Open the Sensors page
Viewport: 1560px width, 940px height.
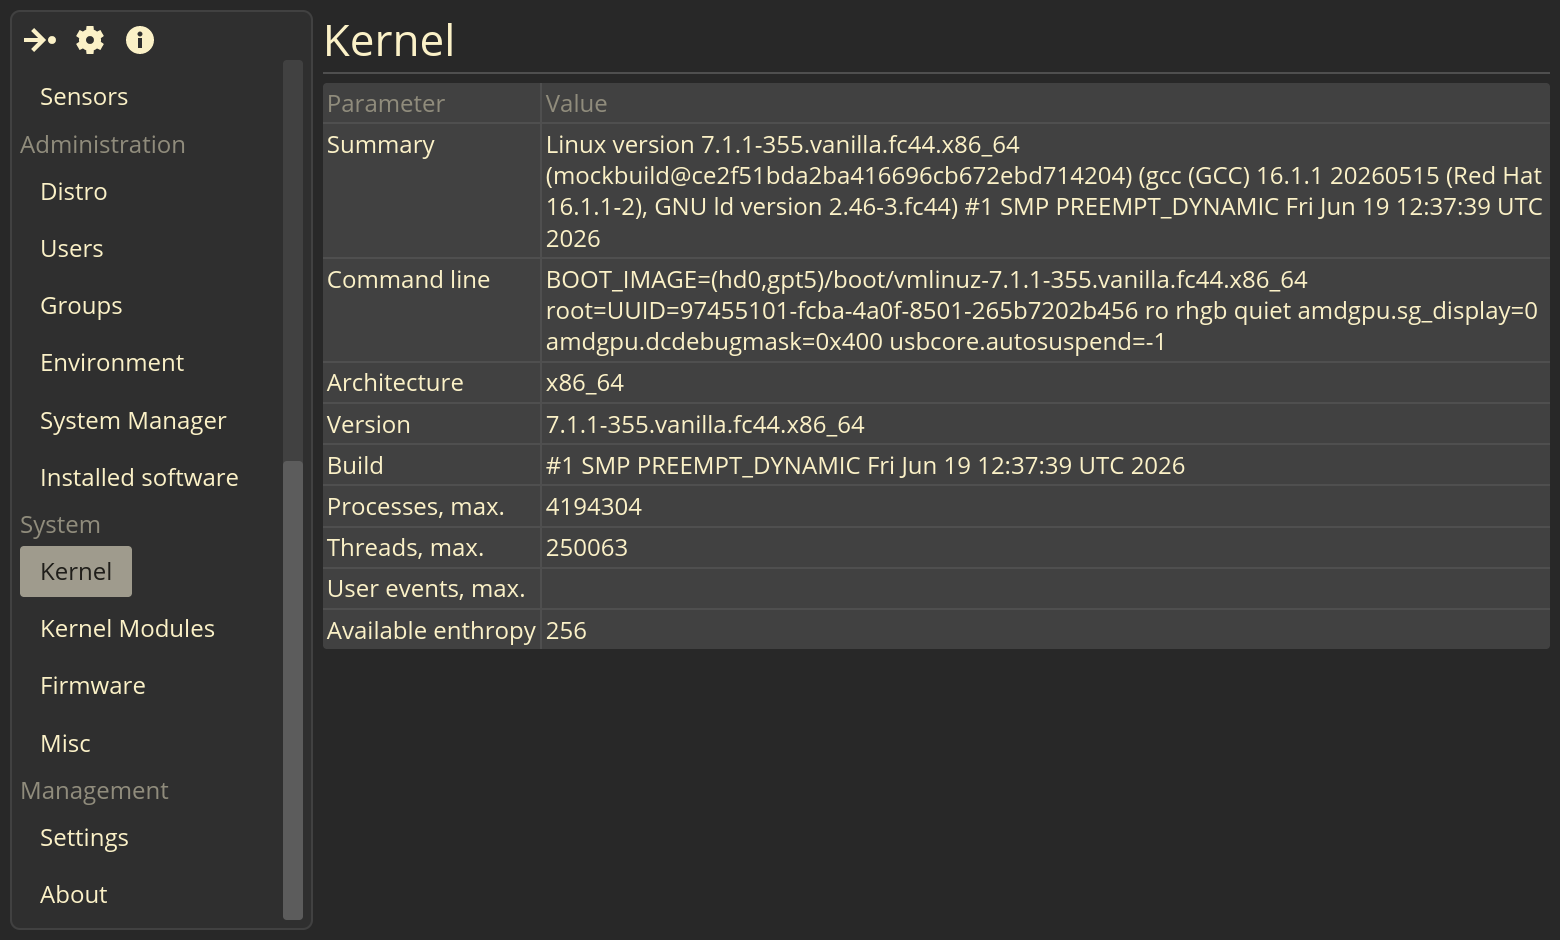[x=84, y=97]
